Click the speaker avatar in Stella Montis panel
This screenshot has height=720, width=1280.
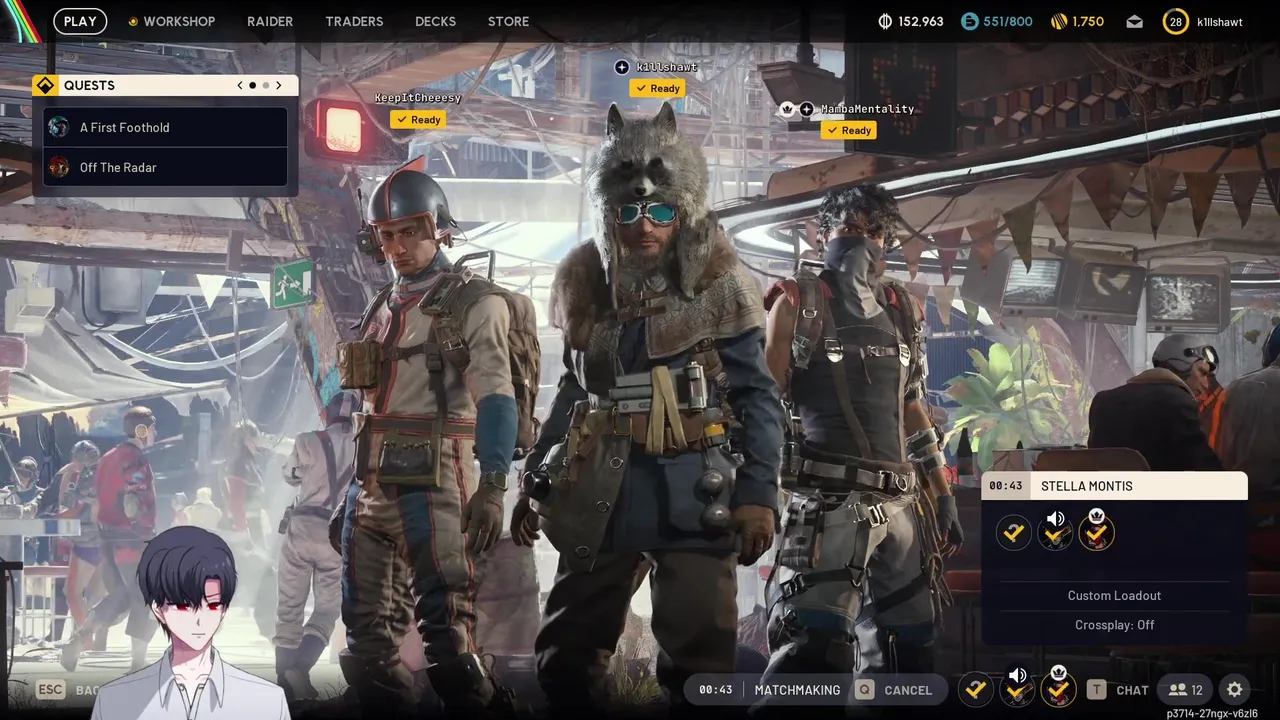point(1055,531)
